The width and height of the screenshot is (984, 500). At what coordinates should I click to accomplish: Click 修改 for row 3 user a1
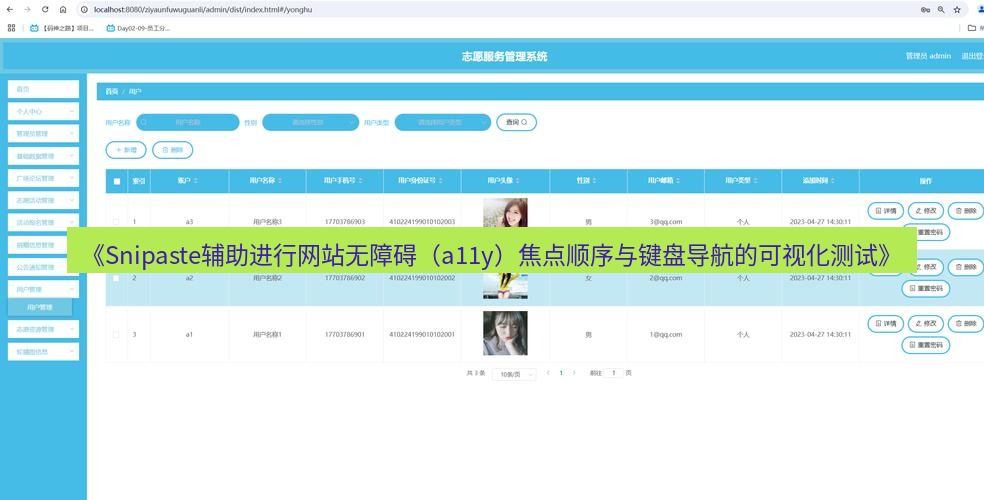tap(926, 324)
